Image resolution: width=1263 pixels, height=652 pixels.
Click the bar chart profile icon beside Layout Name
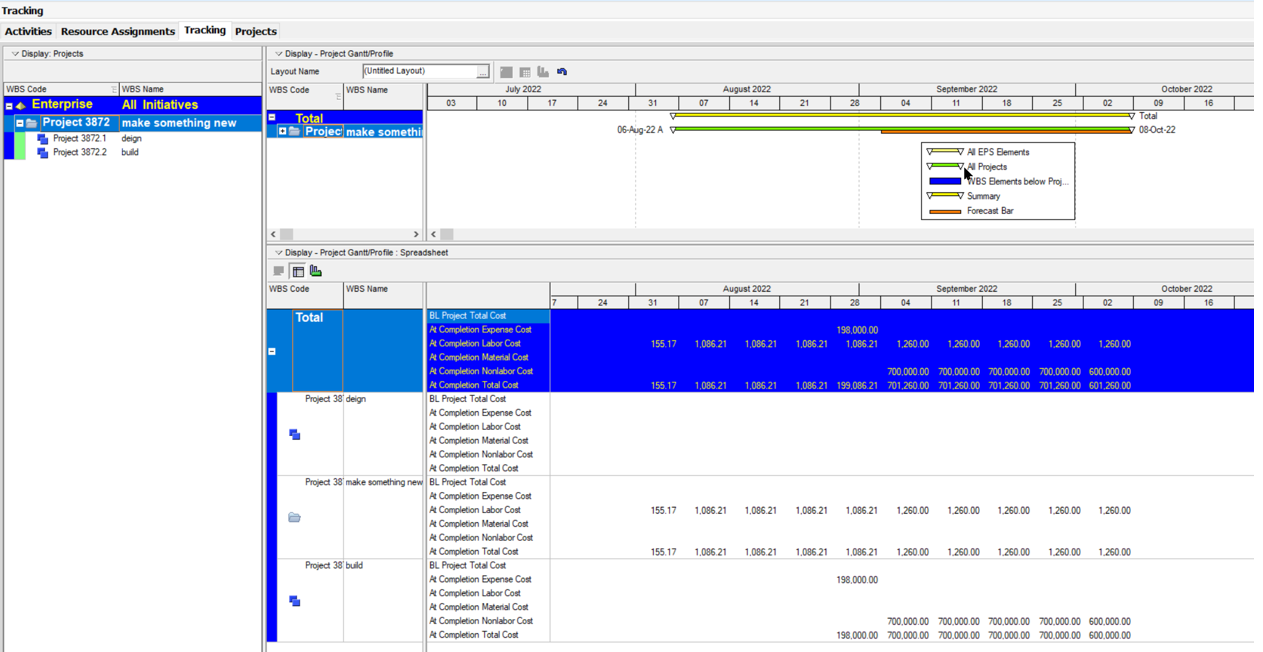(543, 72)
